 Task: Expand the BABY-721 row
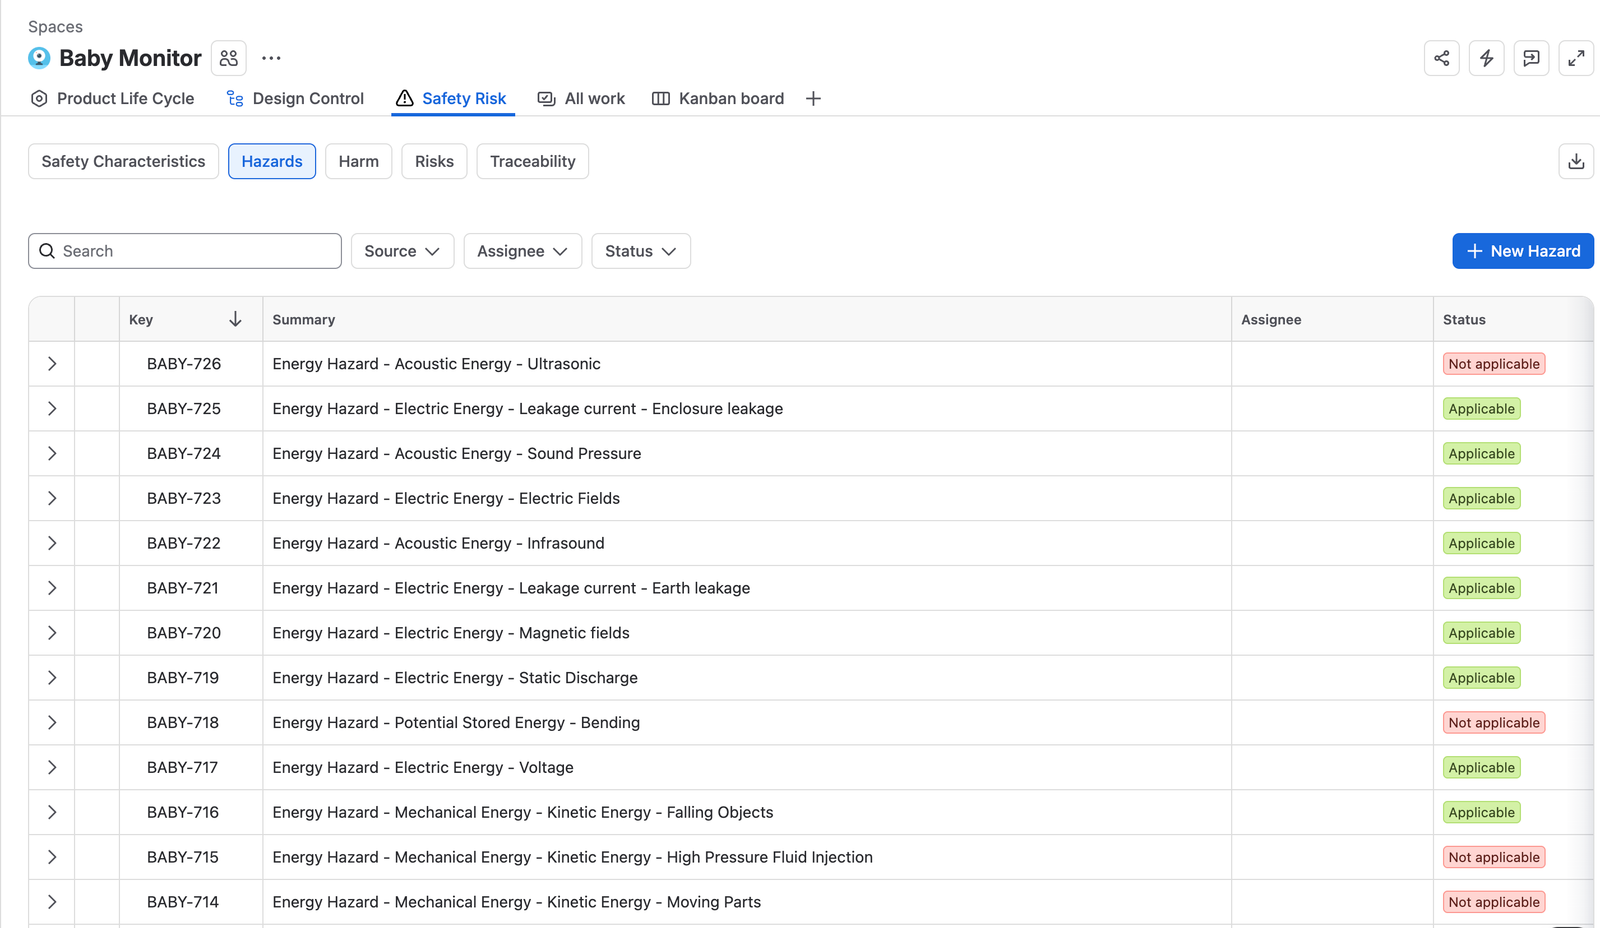coord(52,588)
